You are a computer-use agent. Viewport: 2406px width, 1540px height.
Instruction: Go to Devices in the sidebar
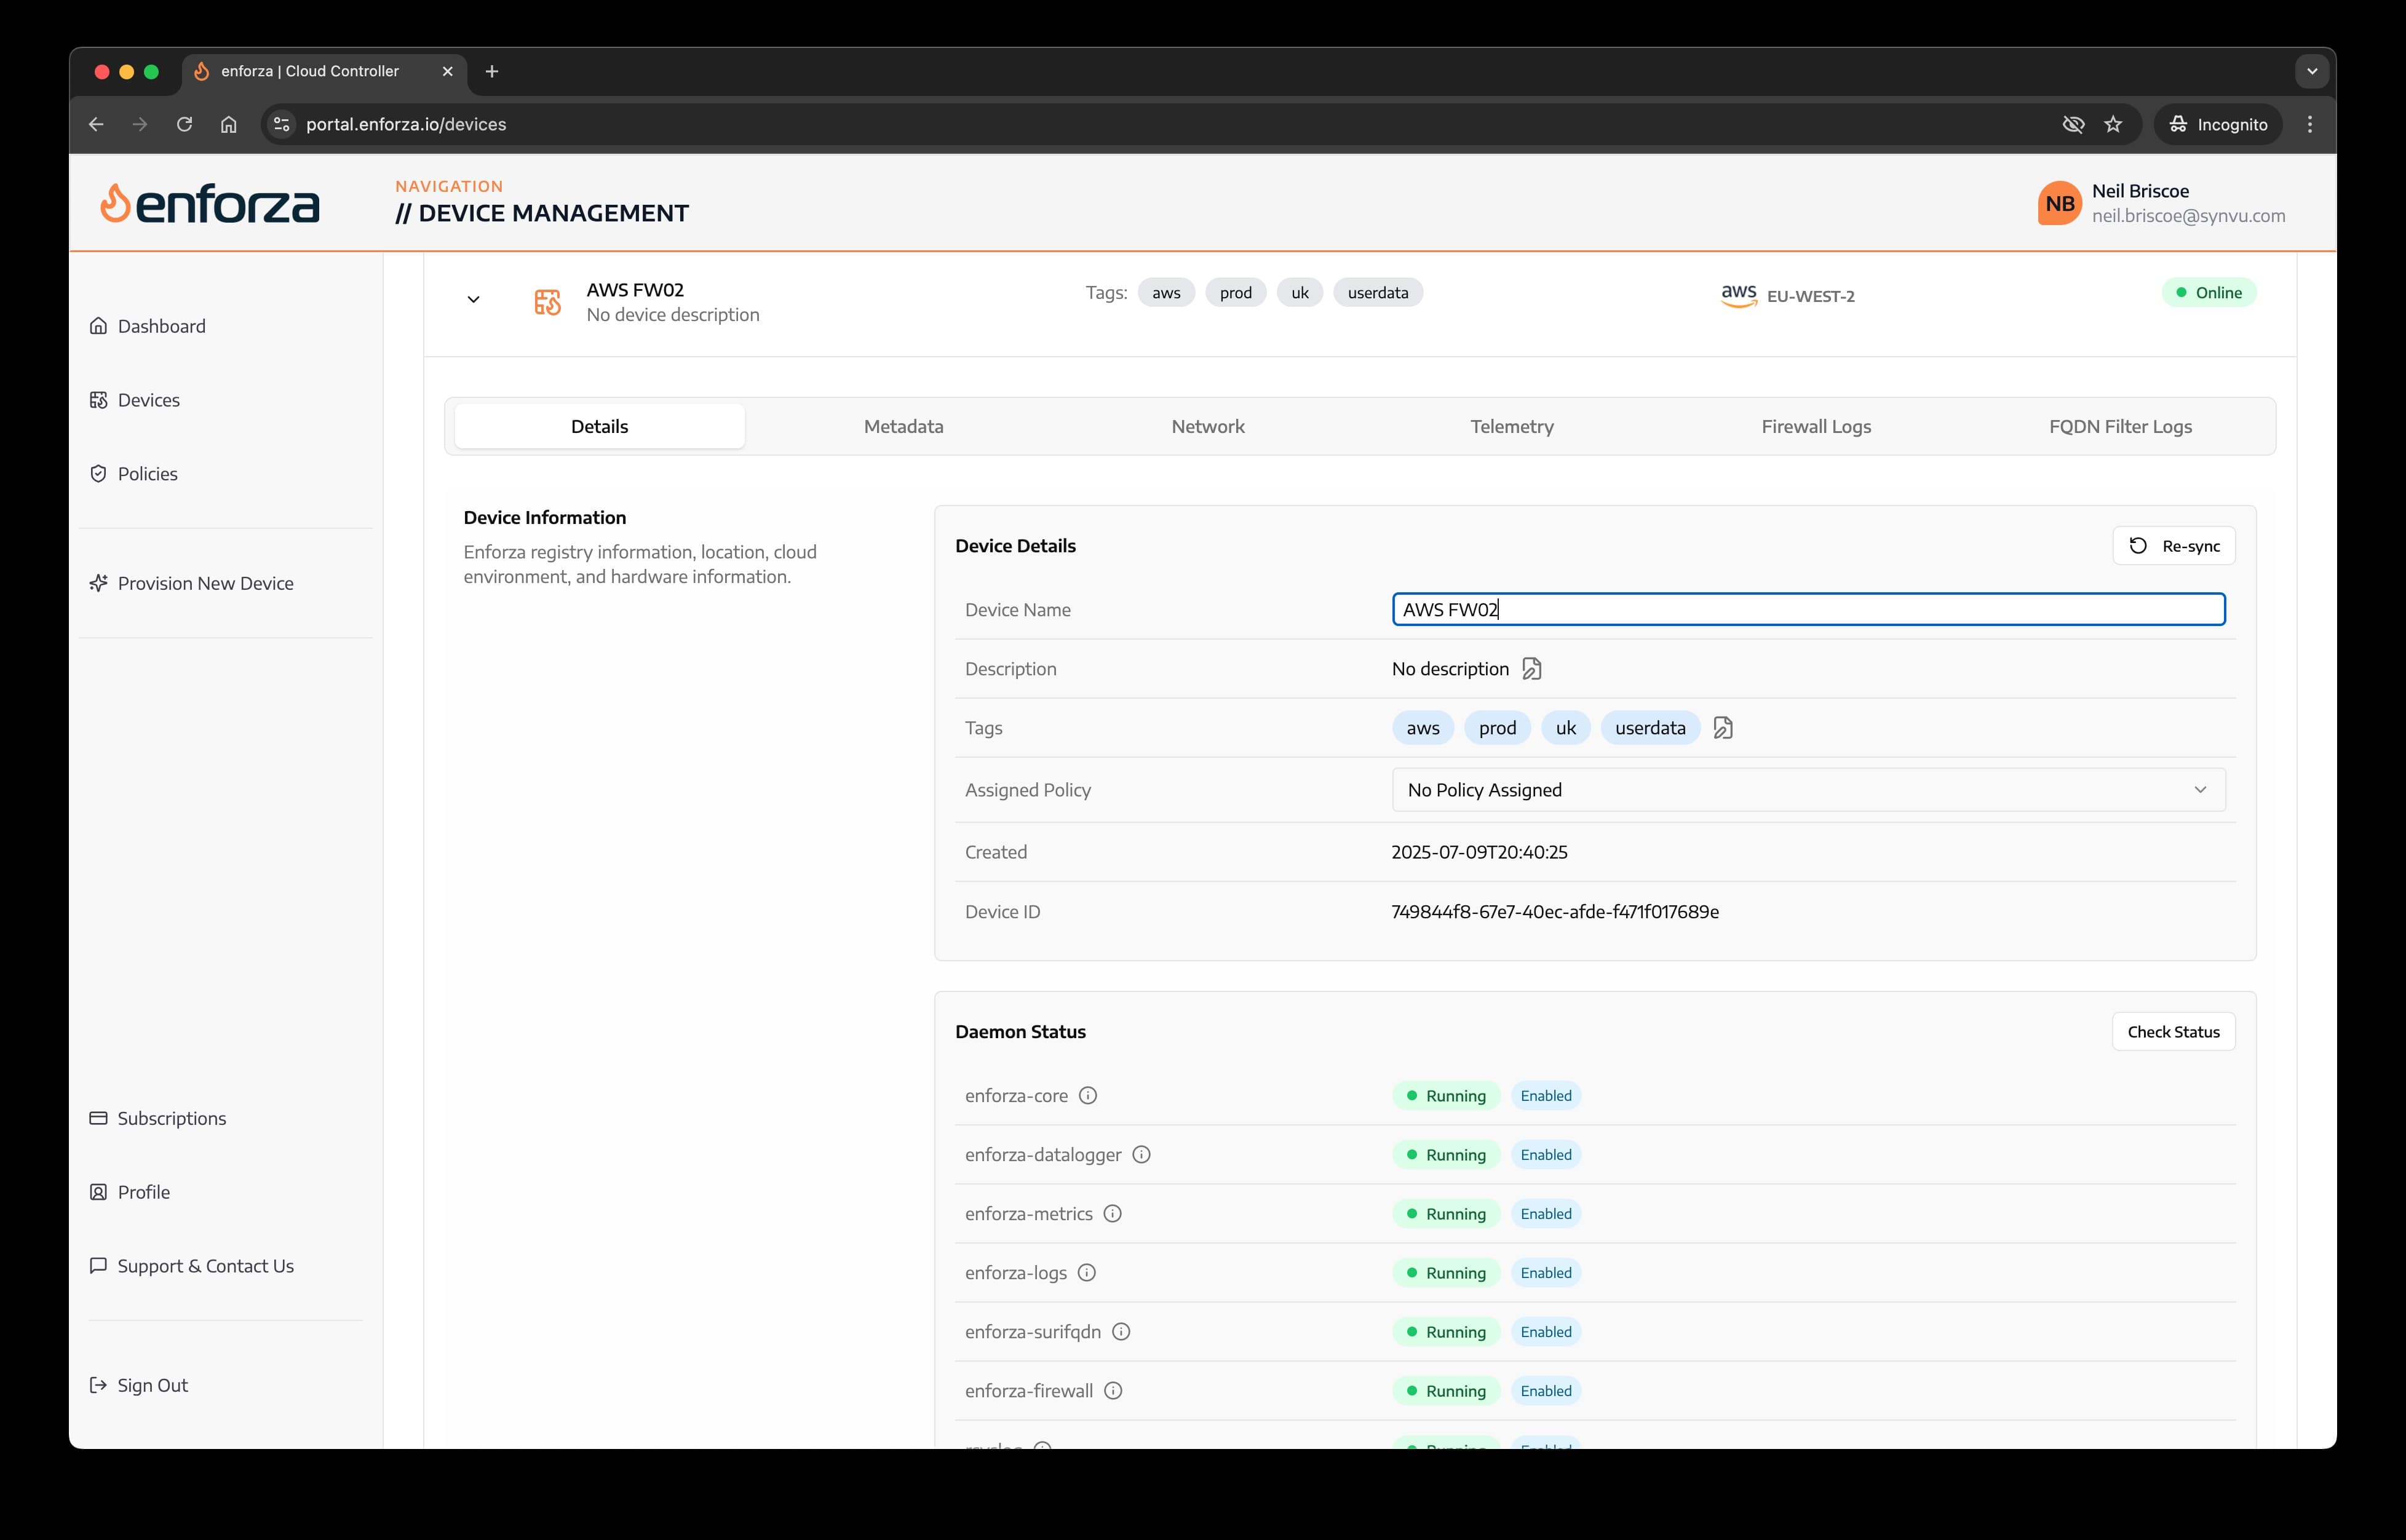(x=134, y=400)
